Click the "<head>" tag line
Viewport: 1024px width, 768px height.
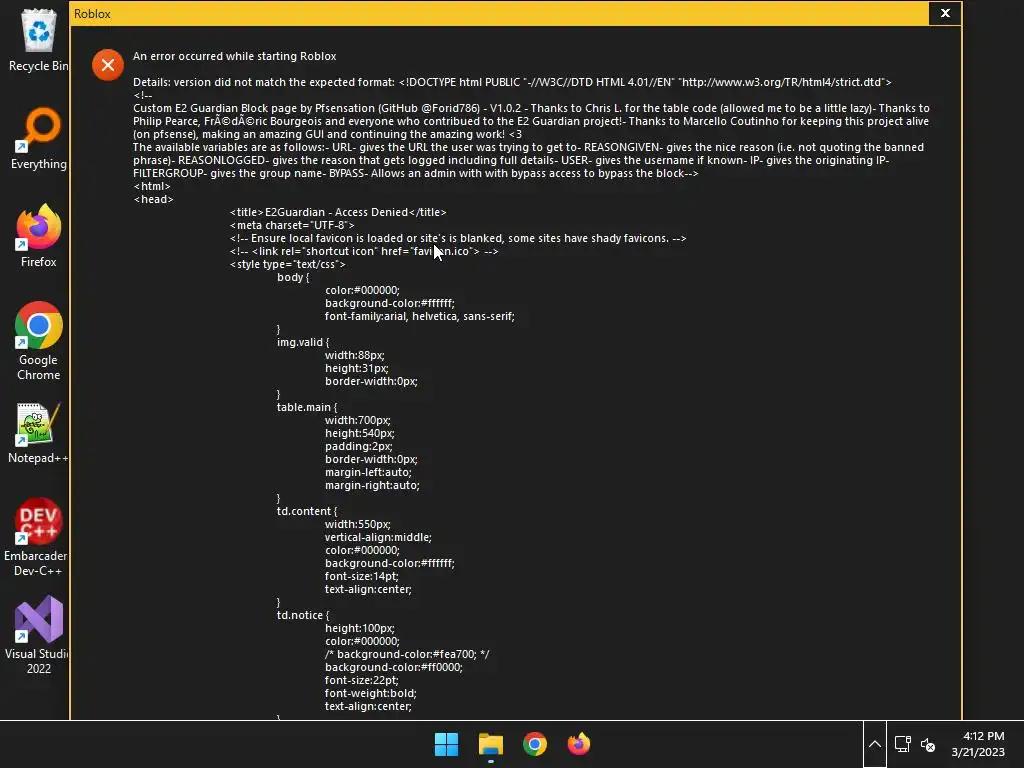(x=153, y=199)
